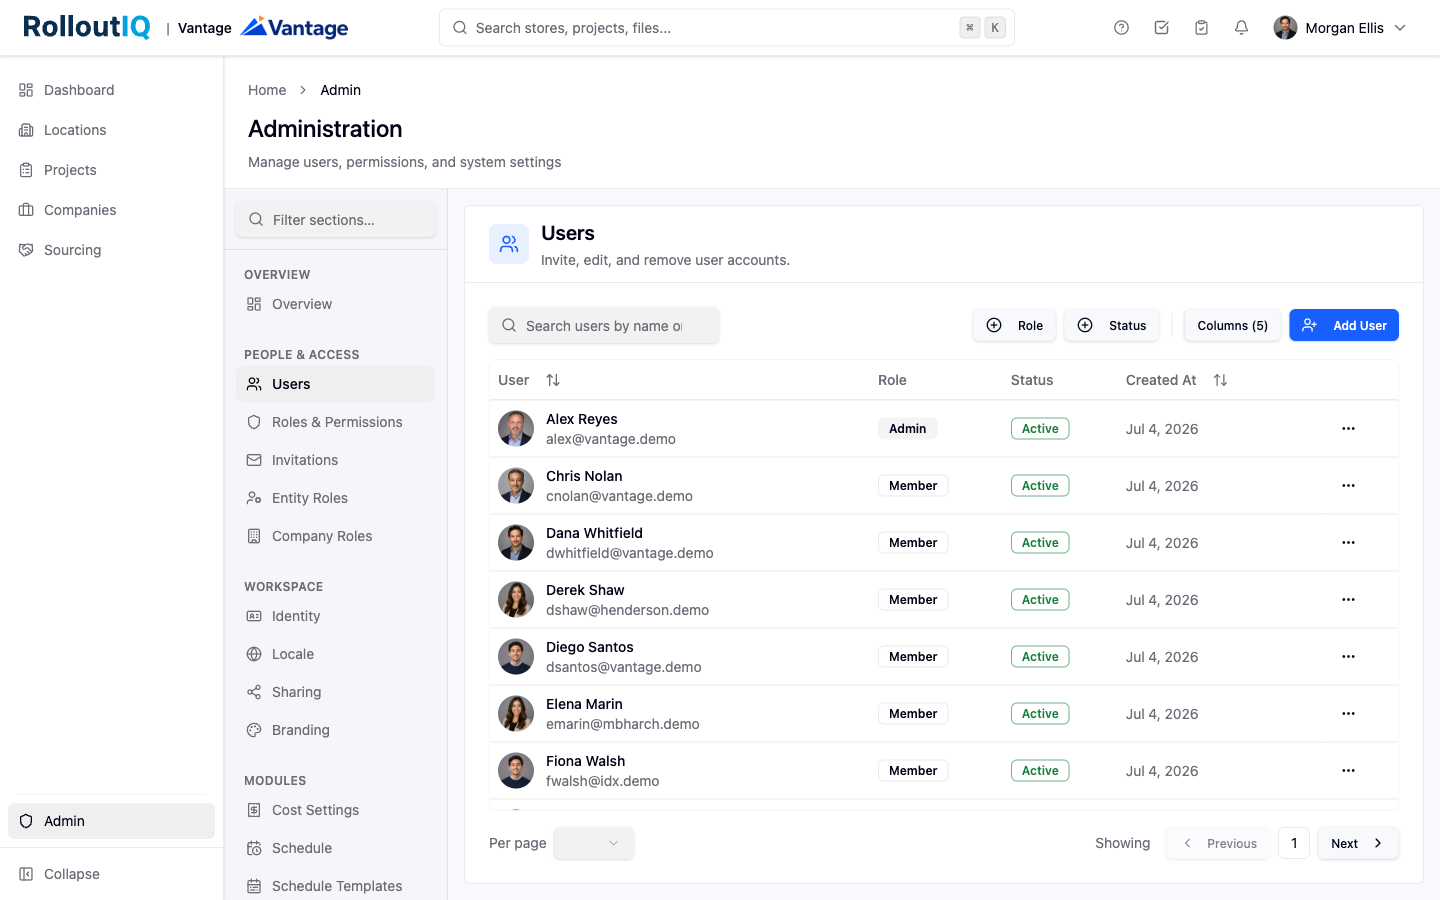The height and width of the screenshot is (900, 1440).
Task: Click Elena Marin avatar
Action: click(516, 713)
